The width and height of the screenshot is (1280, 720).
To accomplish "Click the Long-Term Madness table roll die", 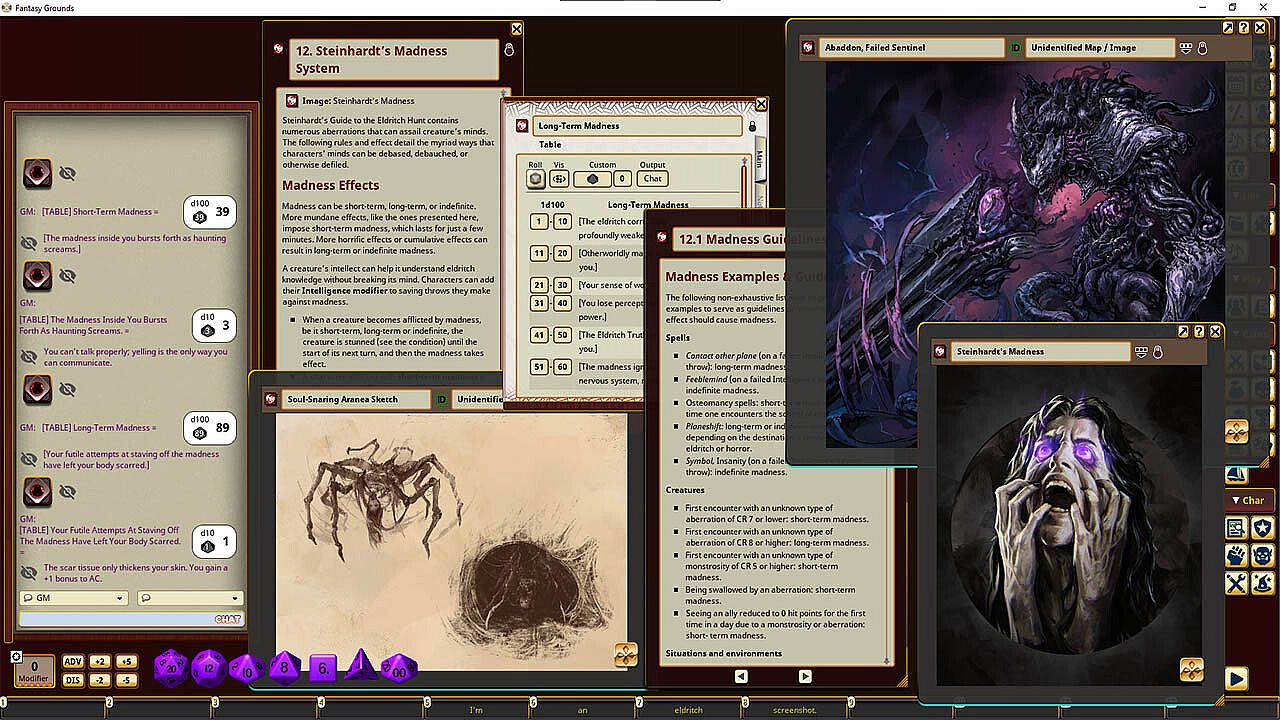I will pos(537,179).
